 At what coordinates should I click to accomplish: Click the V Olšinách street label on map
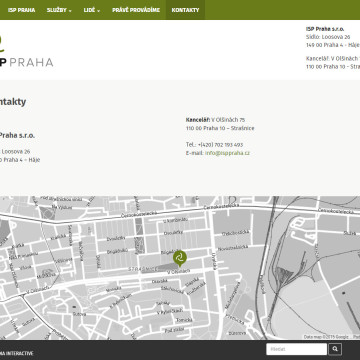point(178,272)
